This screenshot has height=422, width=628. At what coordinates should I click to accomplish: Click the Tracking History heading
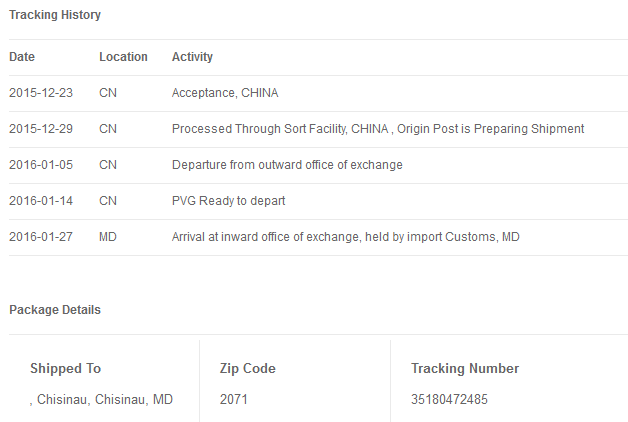point(55,15)
